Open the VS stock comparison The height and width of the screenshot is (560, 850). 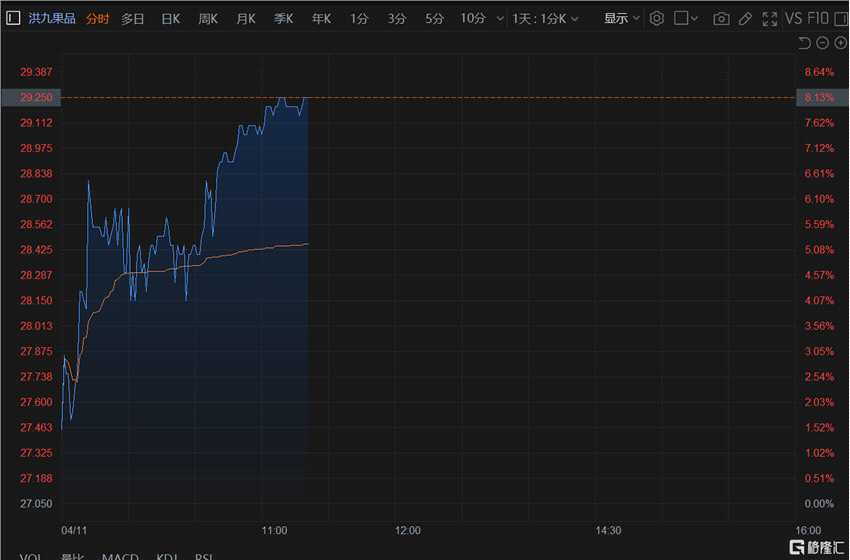(x=793, y=18)
